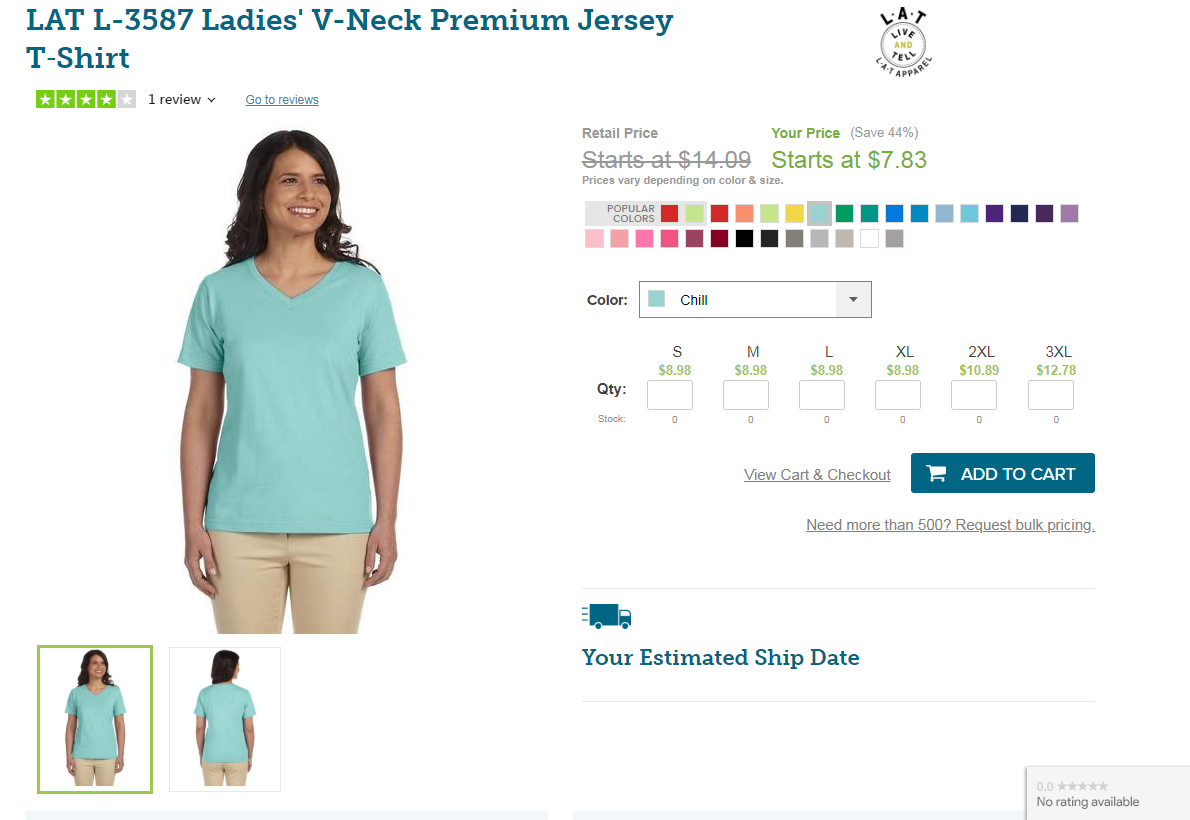1190x820 pixels.
Task: Choose the lavender swatch at row end
Action: pyautogui.click(x=1069, y=213)
